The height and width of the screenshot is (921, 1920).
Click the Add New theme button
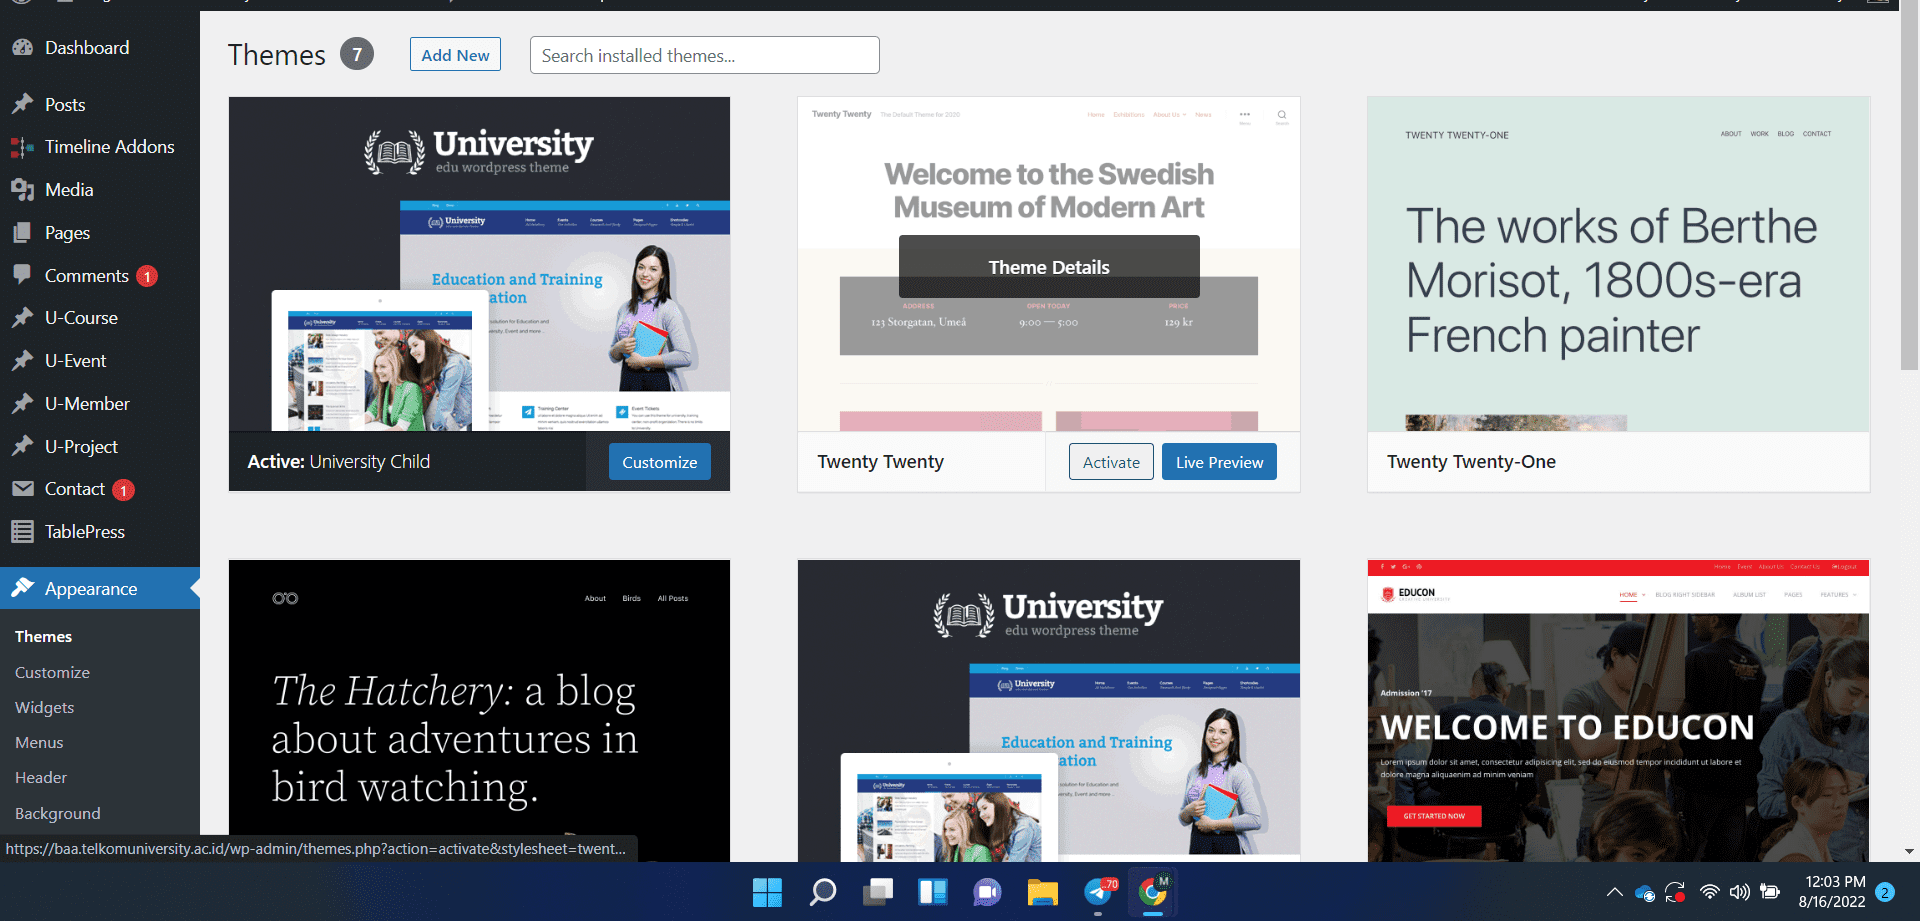pos(455,55)
